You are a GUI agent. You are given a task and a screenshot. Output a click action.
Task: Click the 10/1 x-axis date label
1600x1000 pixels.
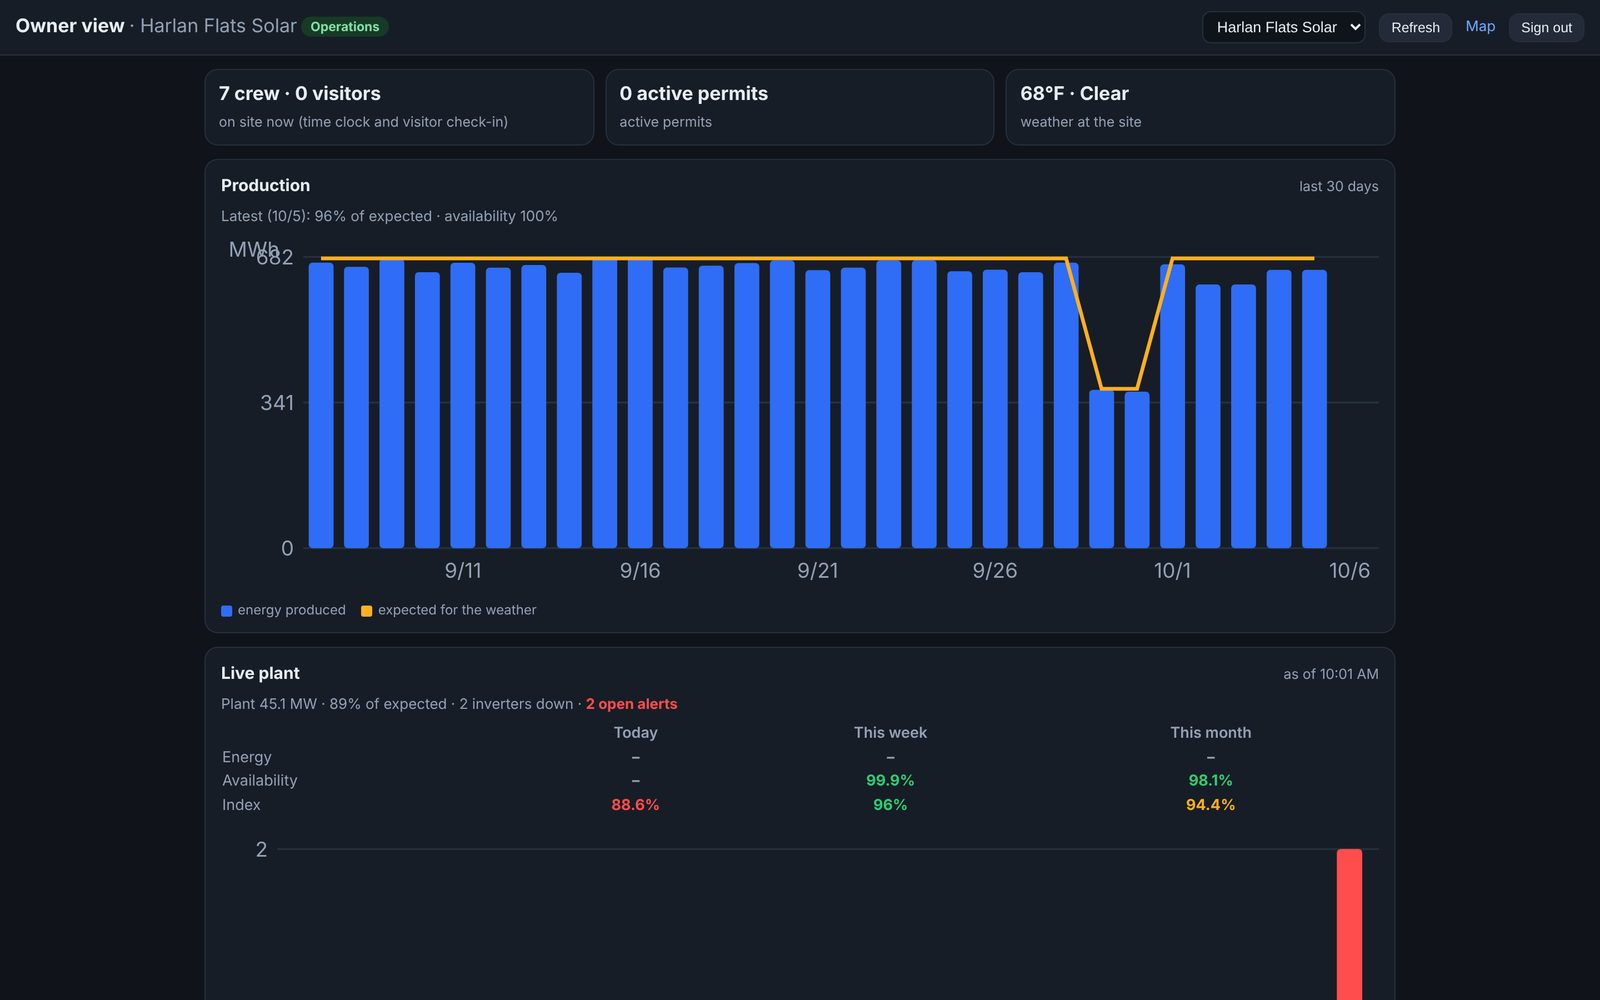1172,571
